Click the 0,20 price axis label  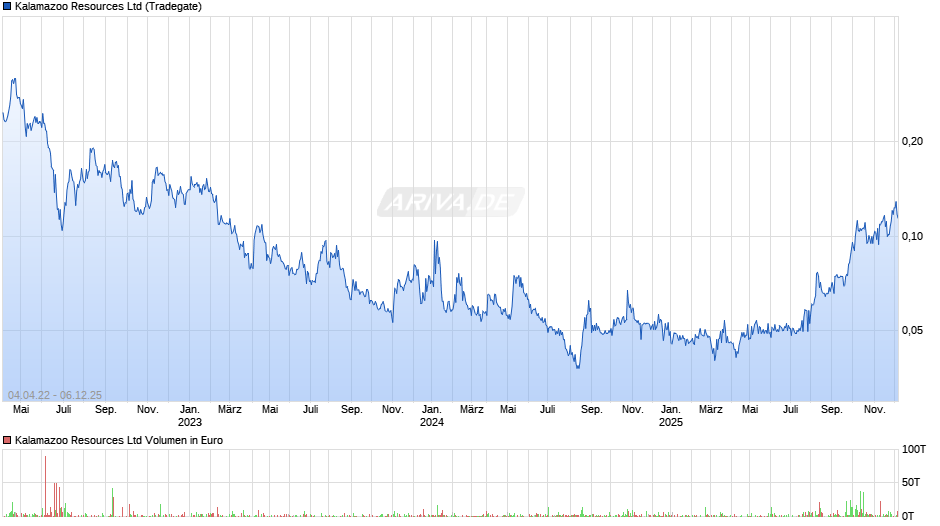click(x=912, y=142)
